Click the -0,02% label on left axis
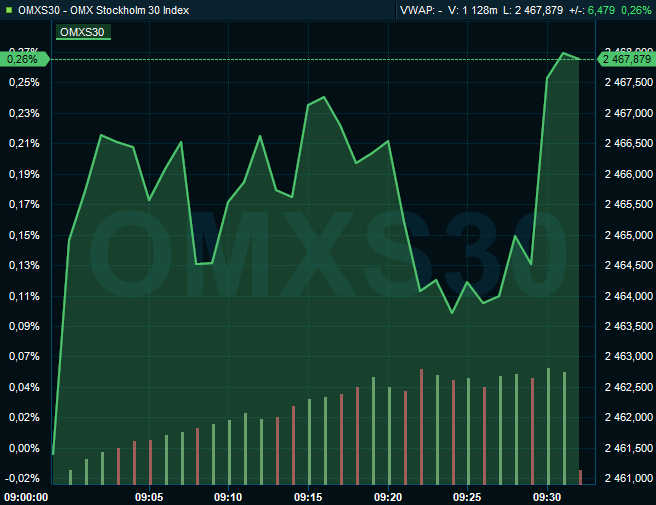The height and width of the screenshot is (505, 656). tap(22, 478)
